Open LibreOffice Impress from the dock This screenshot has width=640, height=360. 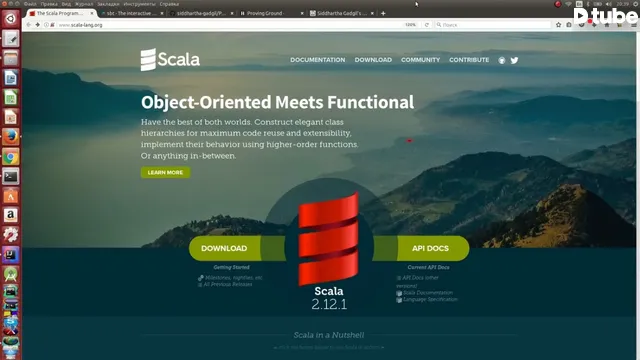coord(11,117)
